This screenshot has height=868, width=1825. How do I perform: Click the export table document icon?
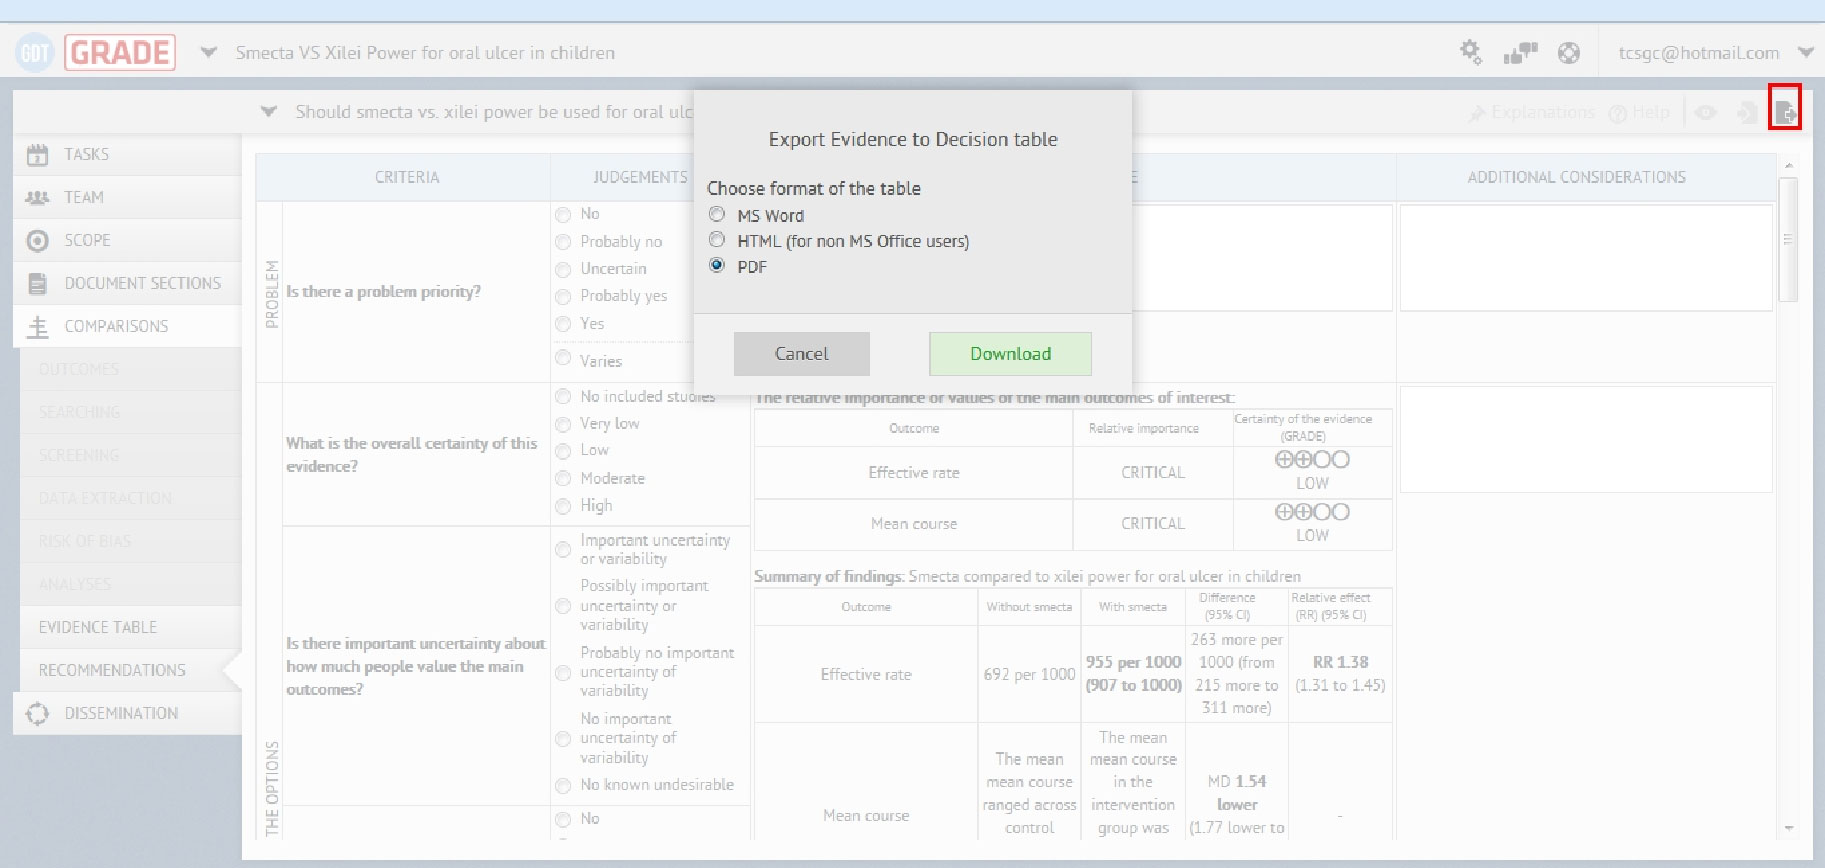pyautogui.click(x=1785, y=112)
